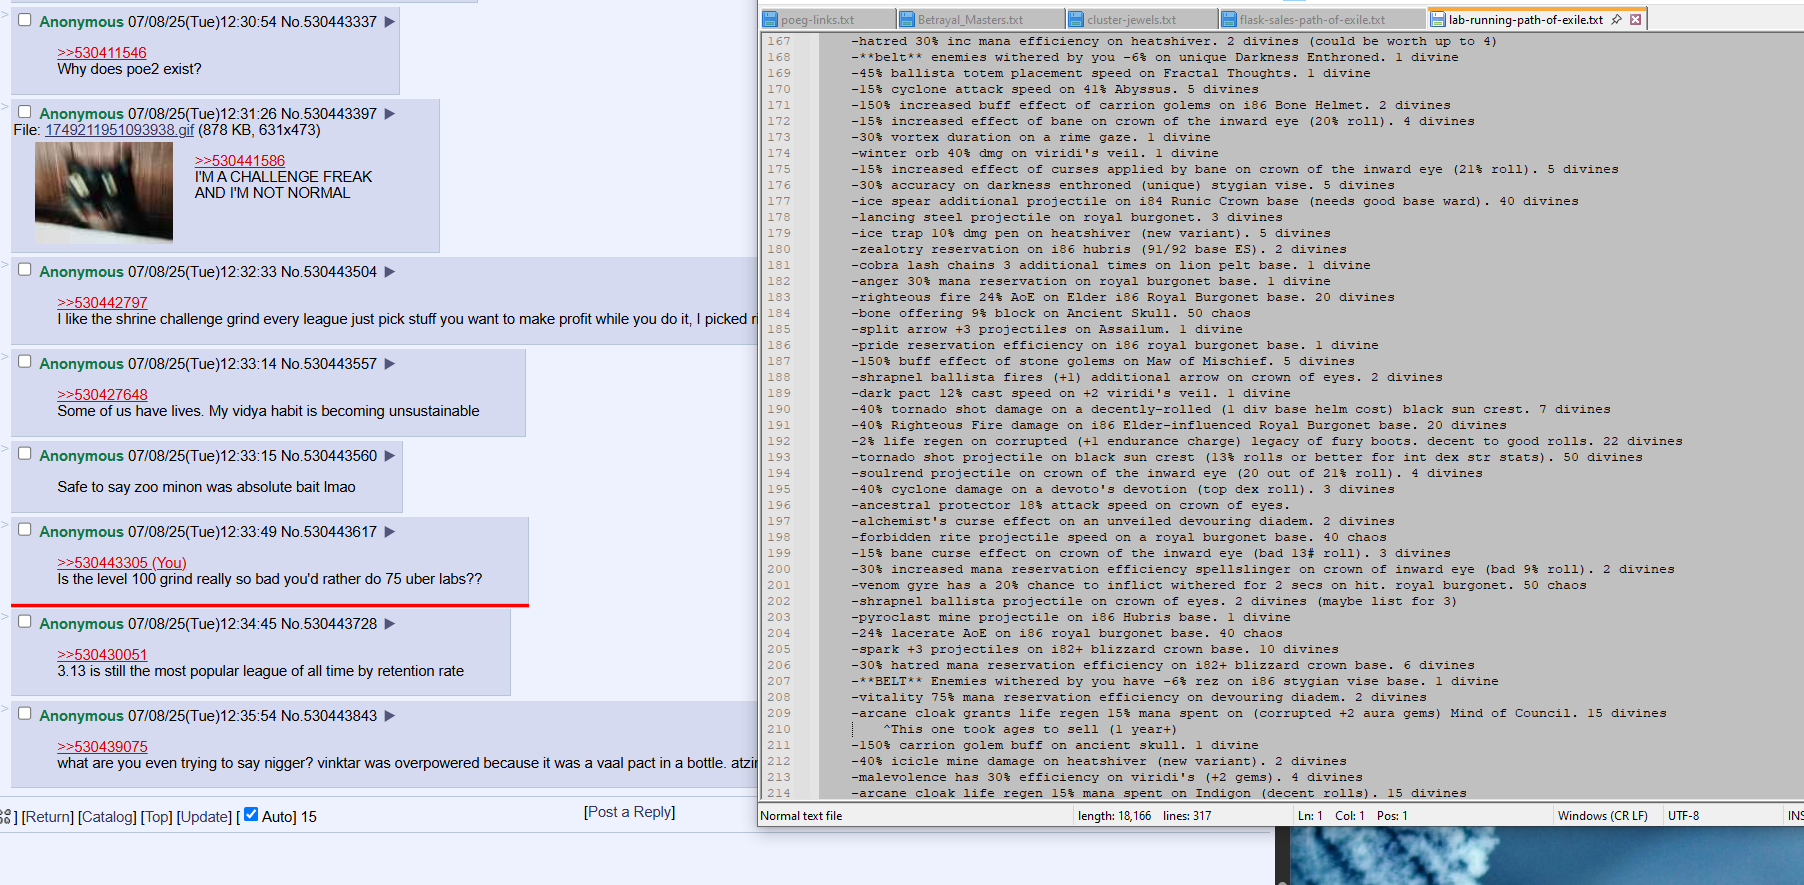Expand the post menu arrow for No.530443560
The width and height of the screenshot is (1804, 885).
[x=390, y=456]
